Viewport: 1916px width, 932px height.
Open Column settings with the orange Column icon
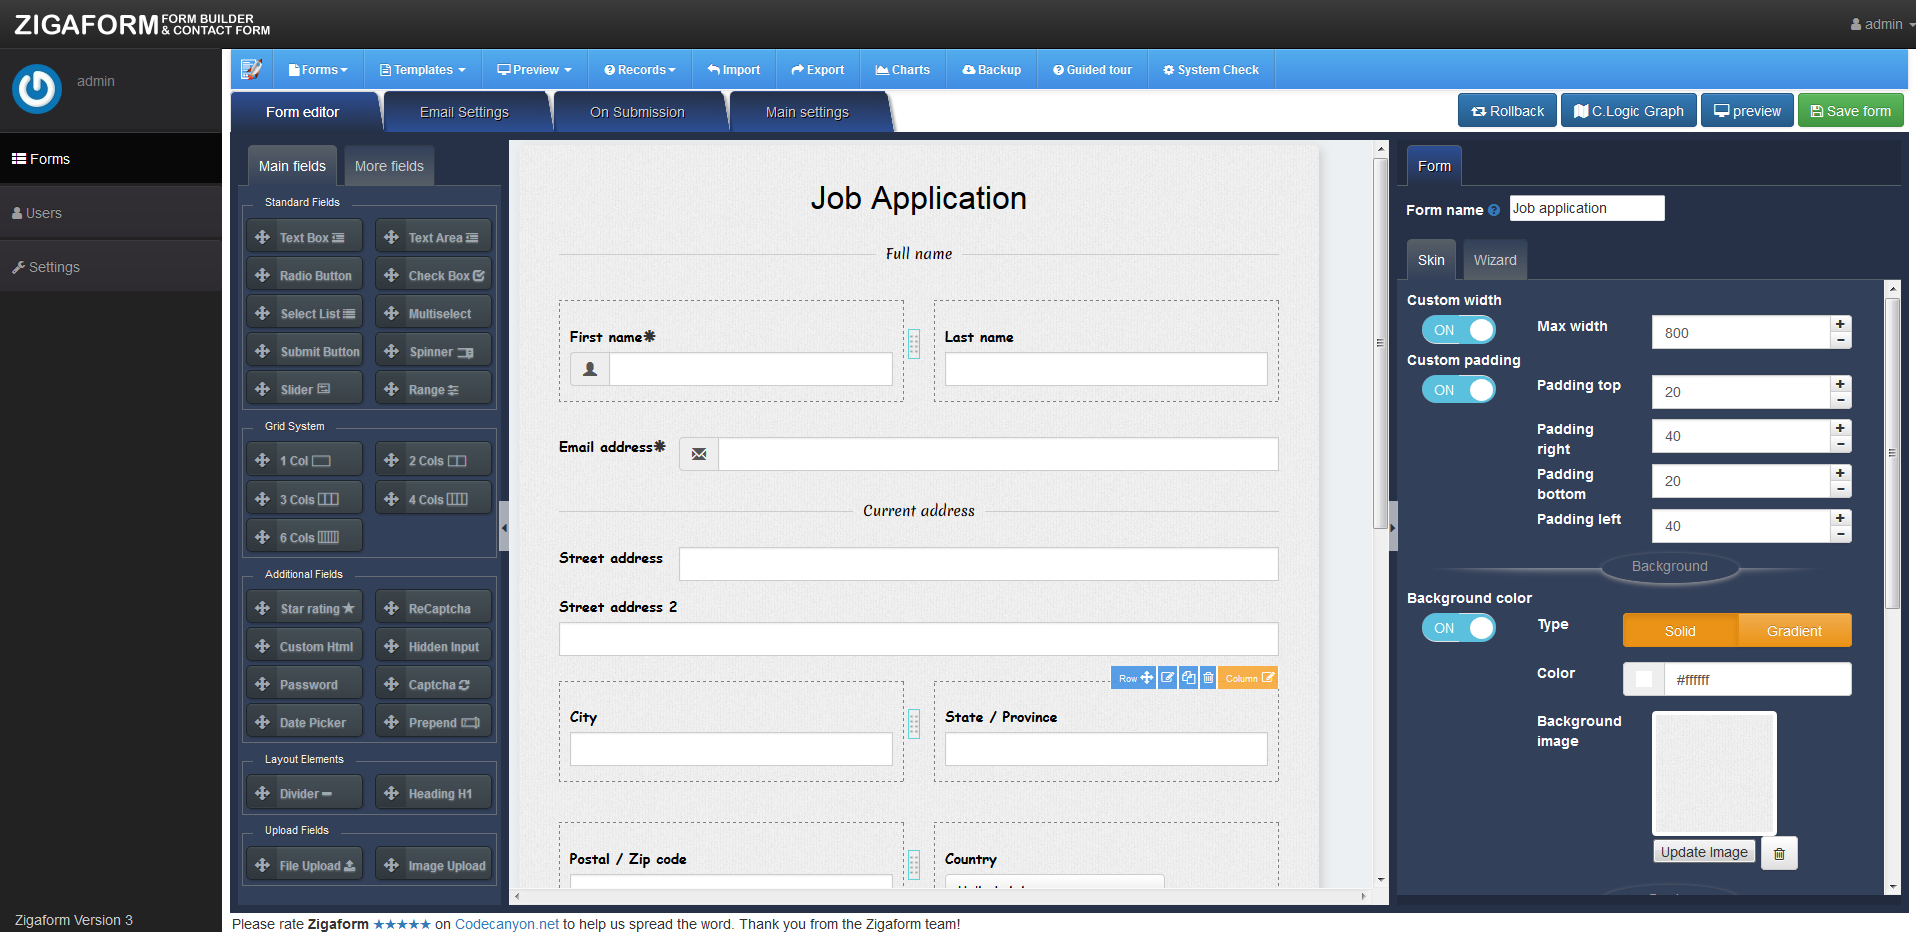pyautogui.click(x=1247, y=677)
